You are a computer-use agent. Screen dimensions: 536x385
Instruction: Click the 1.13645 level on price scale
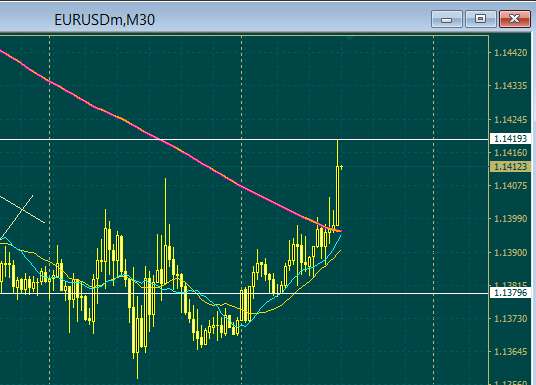[510, 351]
